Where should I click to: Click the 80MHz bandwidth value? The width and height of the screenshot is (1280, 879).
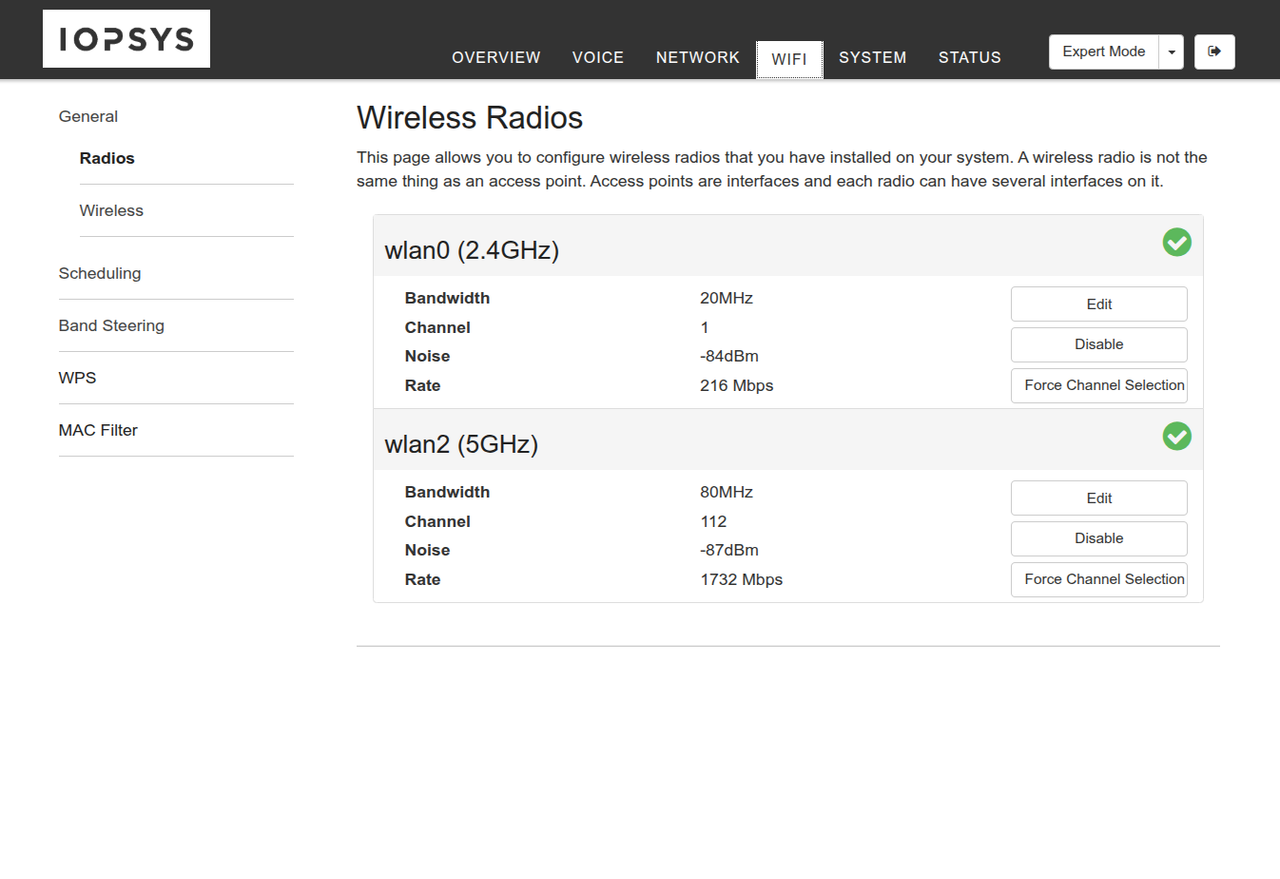[x=727, y=492]
